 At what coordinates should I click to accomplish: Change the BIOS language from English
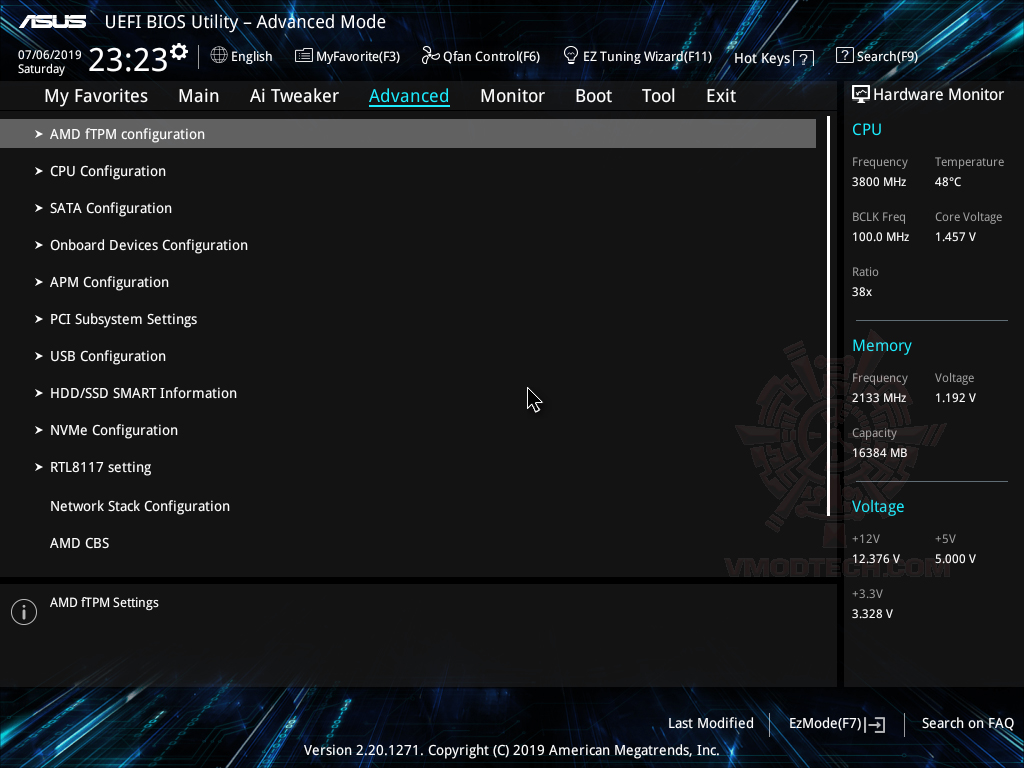[x=241, y=56]
